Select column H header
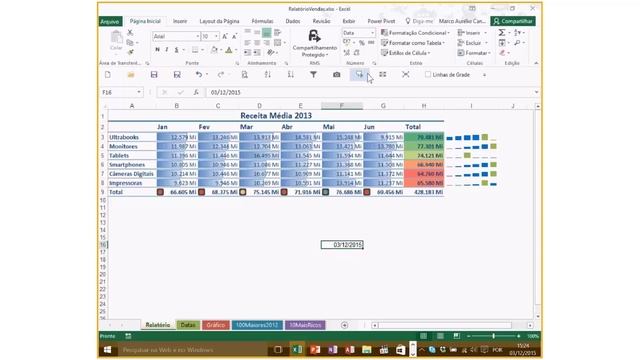640x360 pixels. tap(424, 106)
